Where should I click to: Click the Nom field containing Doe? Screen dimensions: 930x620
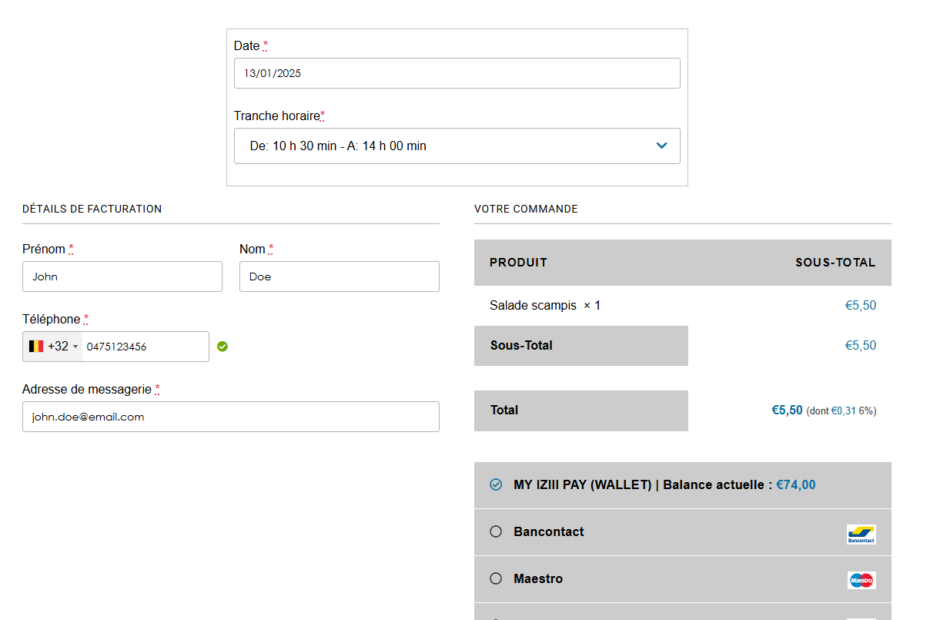(x=339, y=277)
